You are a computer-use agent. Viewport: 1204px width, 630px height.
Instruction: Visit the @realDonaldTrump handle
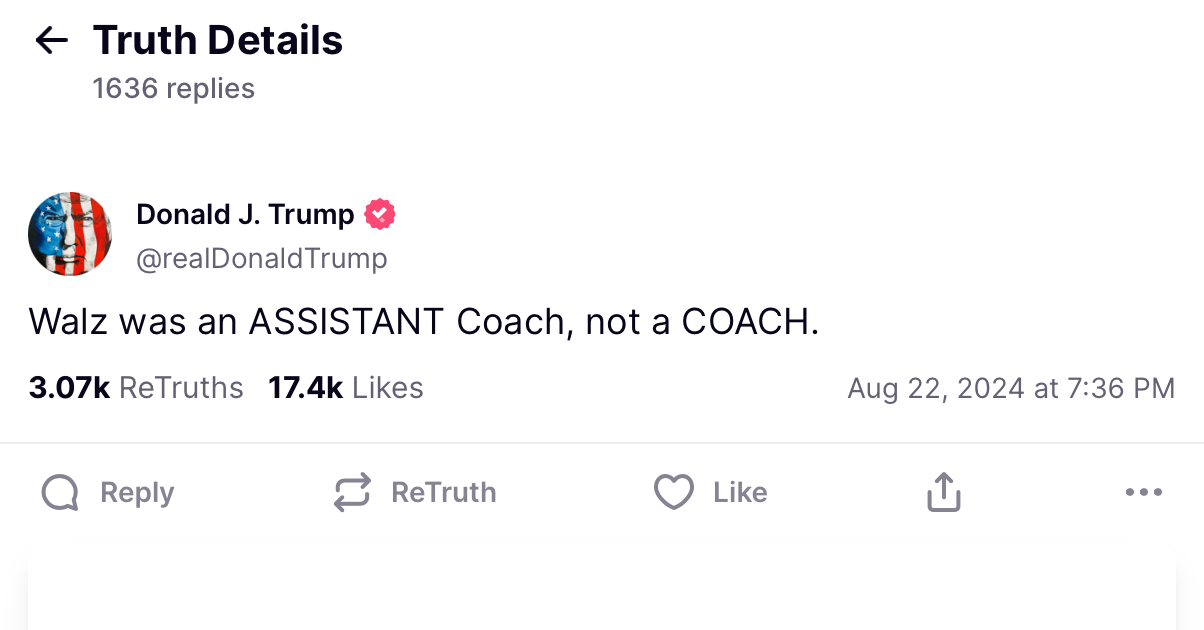tap(261, 259)
